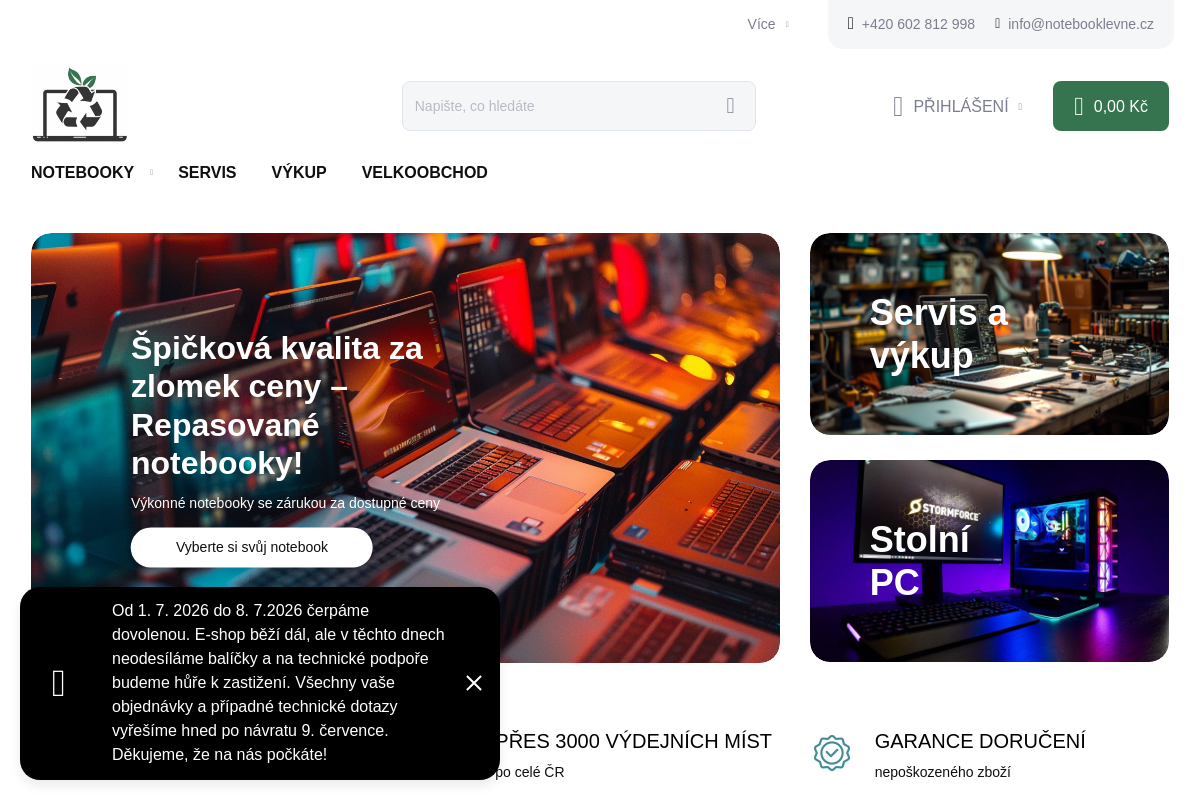Go to Velkoobchod menu item

pyautogui.click(x=425, y=172)
